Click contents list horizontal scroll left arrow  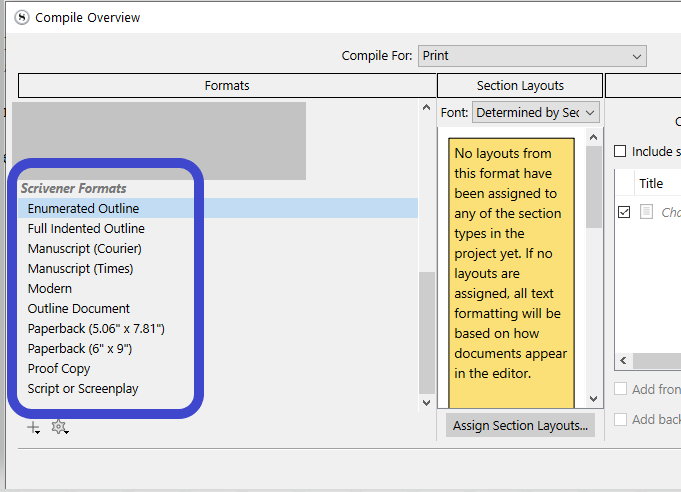tap(624, 360)
